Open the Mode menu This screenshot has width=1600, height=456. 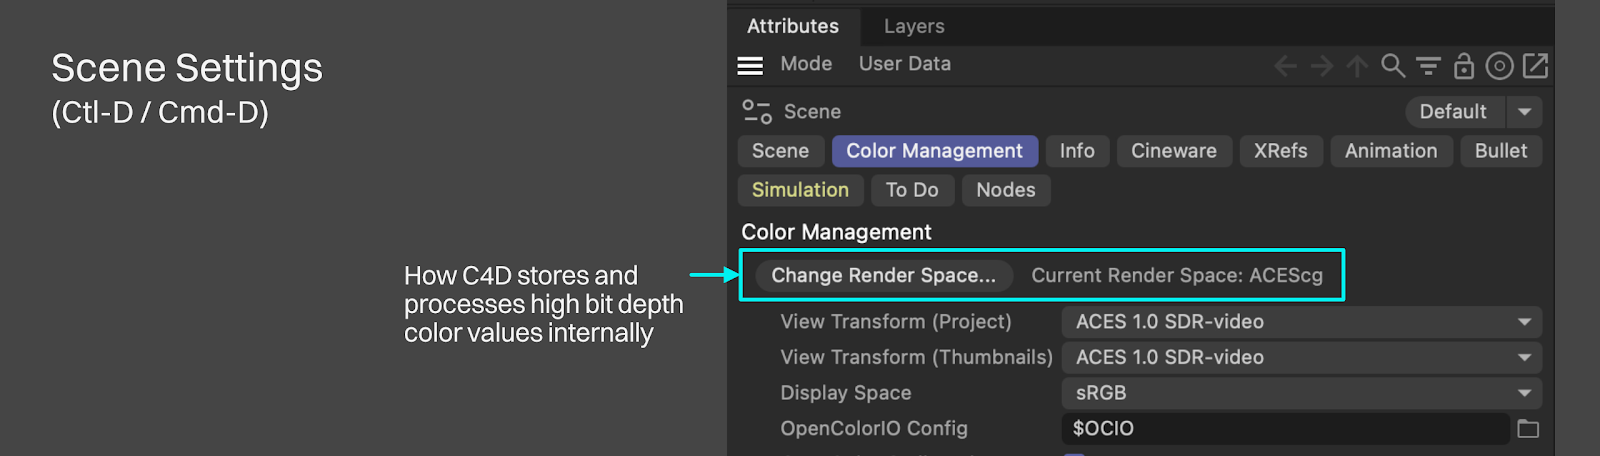806,64
